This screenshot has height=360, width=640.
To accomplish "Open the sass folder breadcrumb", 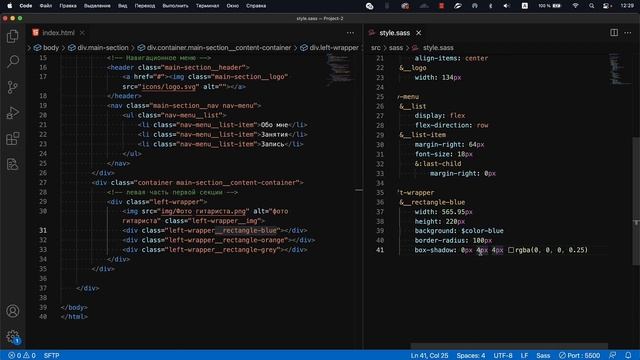I will [396, 48].
